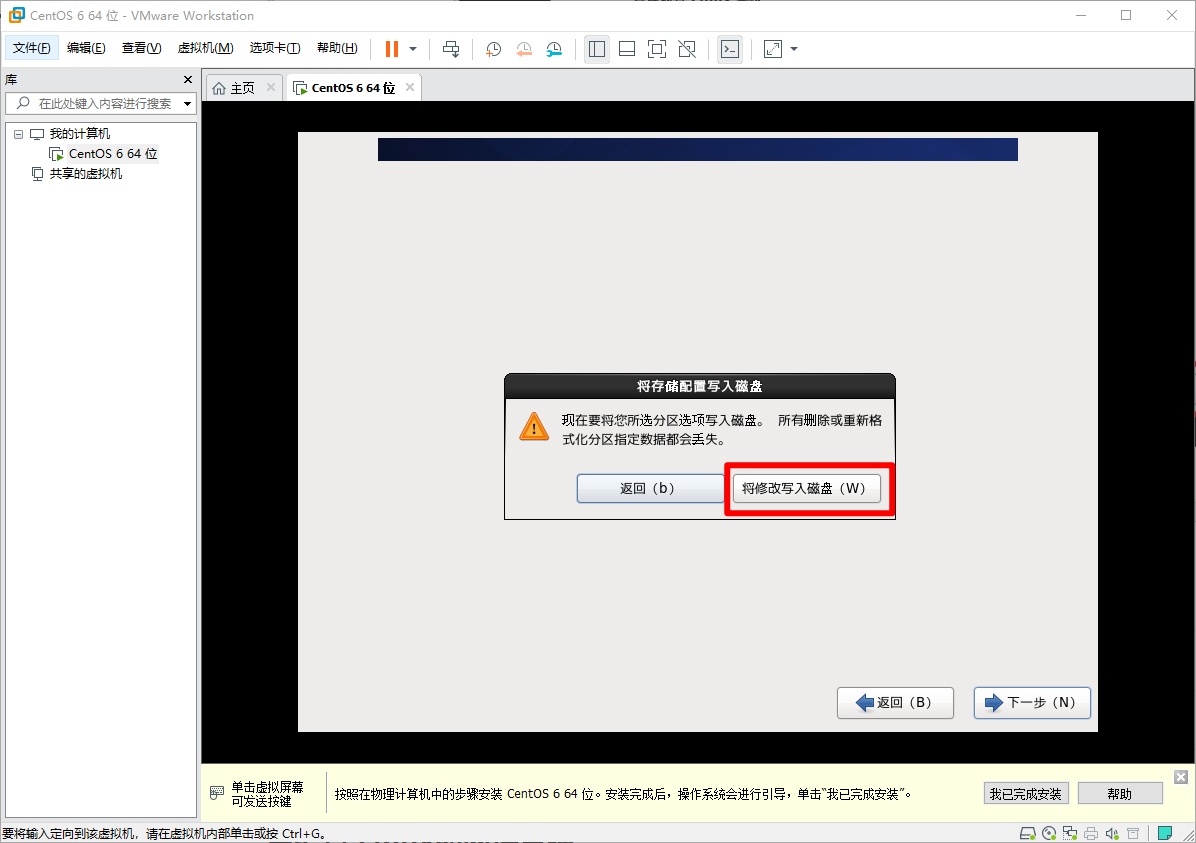Screen dimensions: 1196x843
Task: Click 将修改写入磁盘 (W) button
Action: (806, 488)
